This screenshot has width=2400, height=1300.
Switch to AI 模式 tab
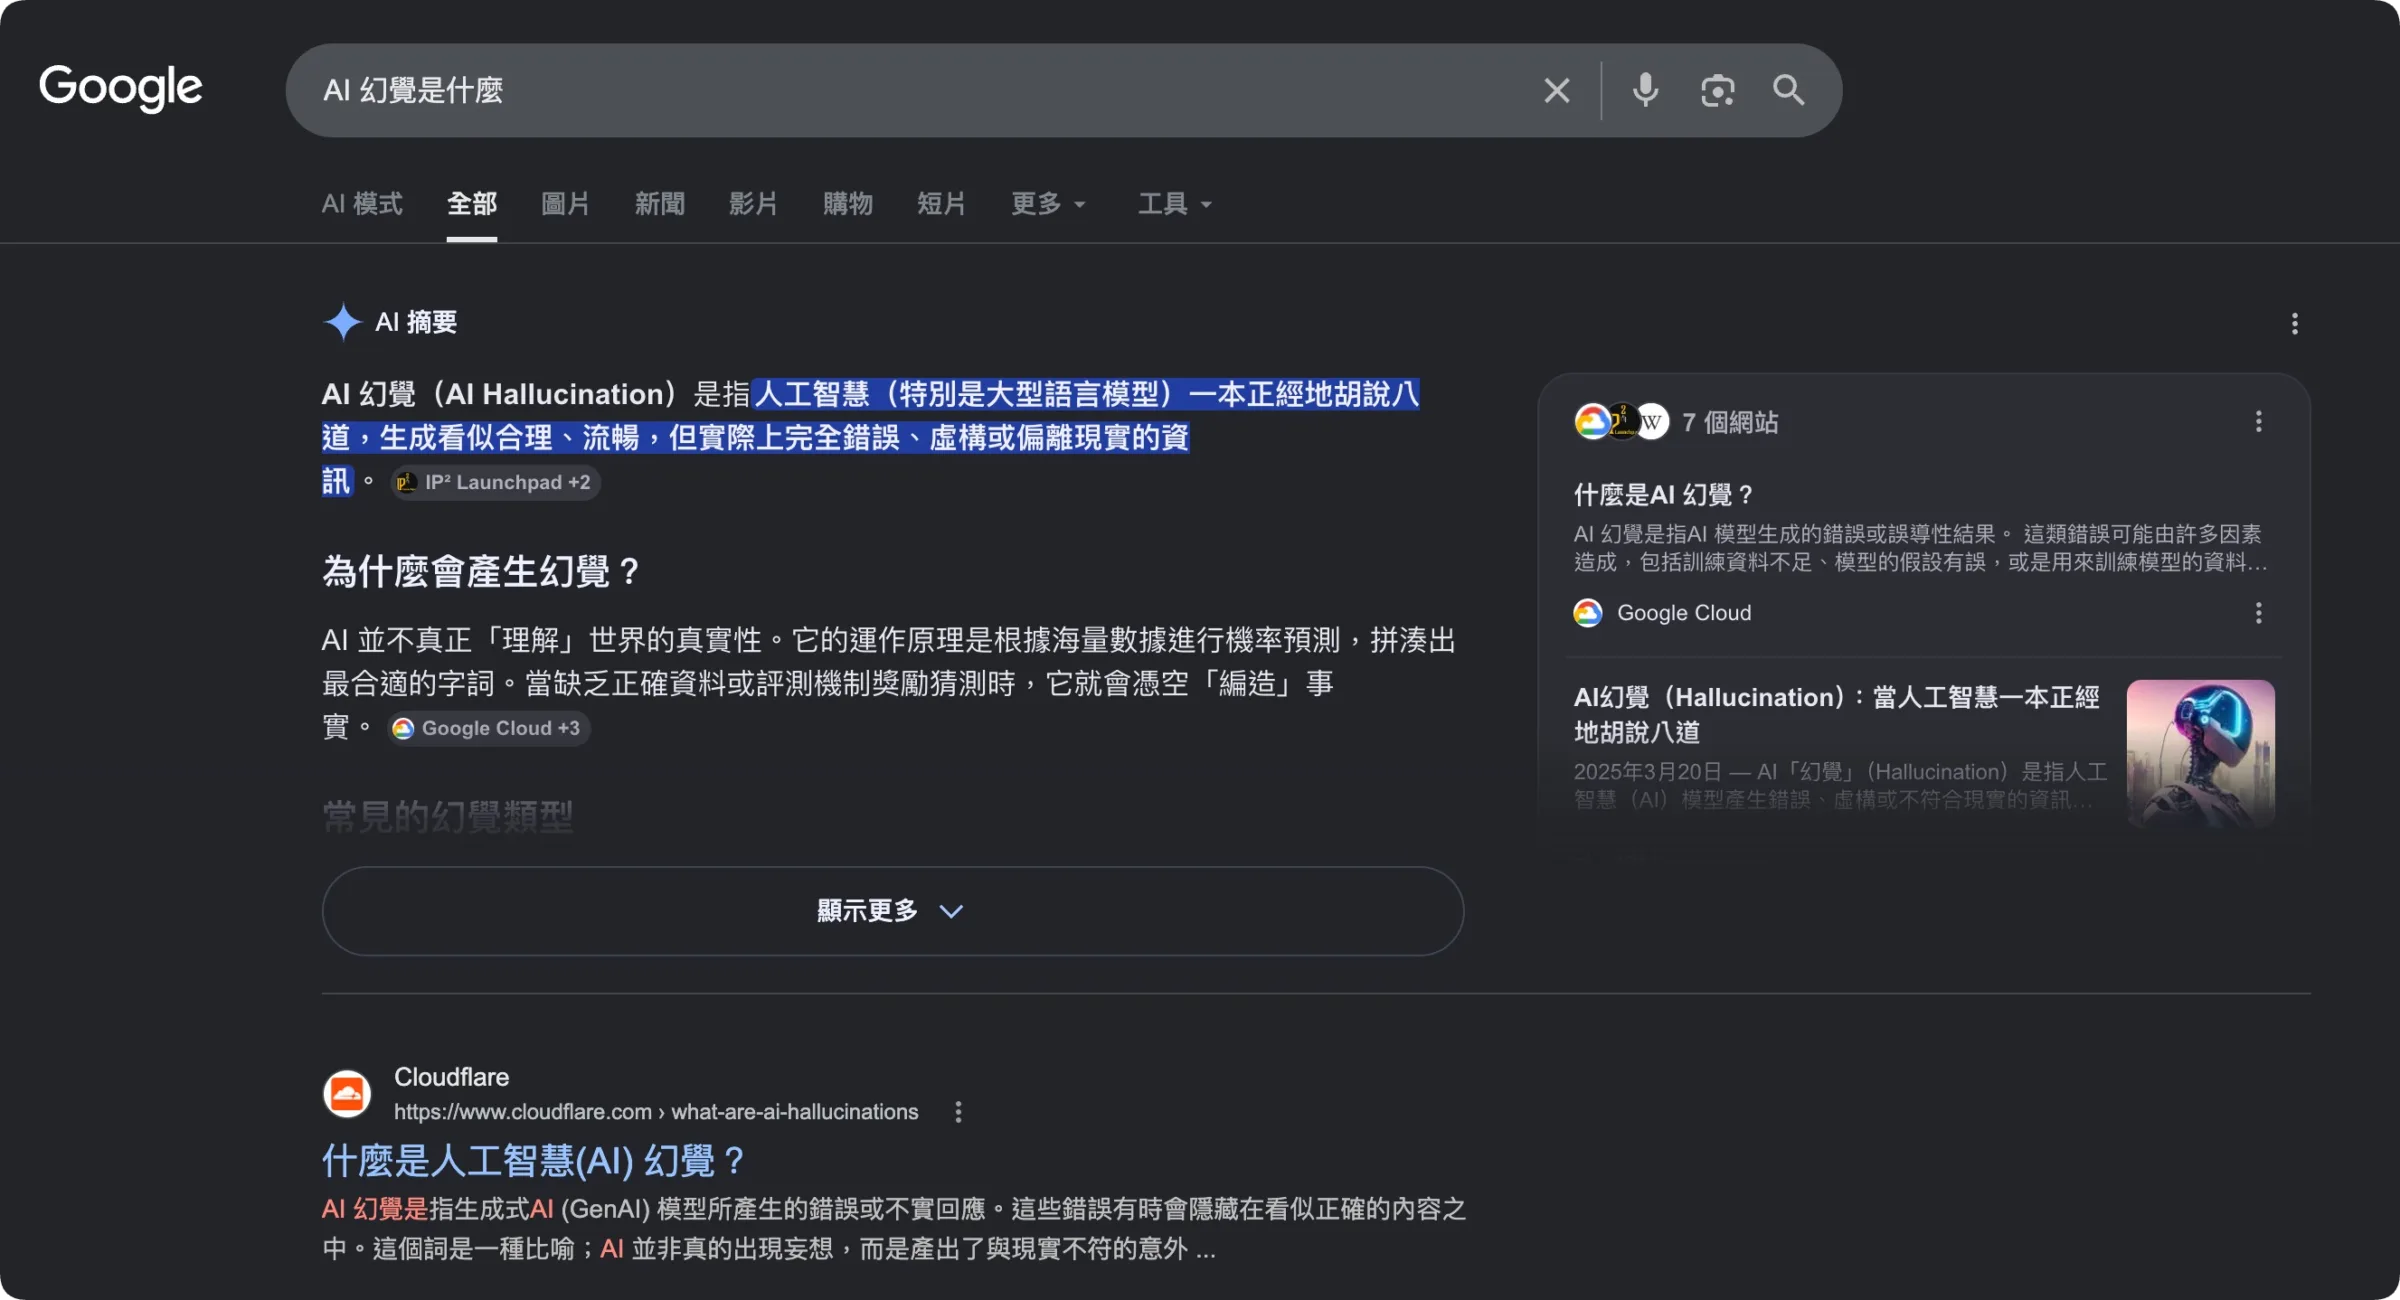pos(362,204)
